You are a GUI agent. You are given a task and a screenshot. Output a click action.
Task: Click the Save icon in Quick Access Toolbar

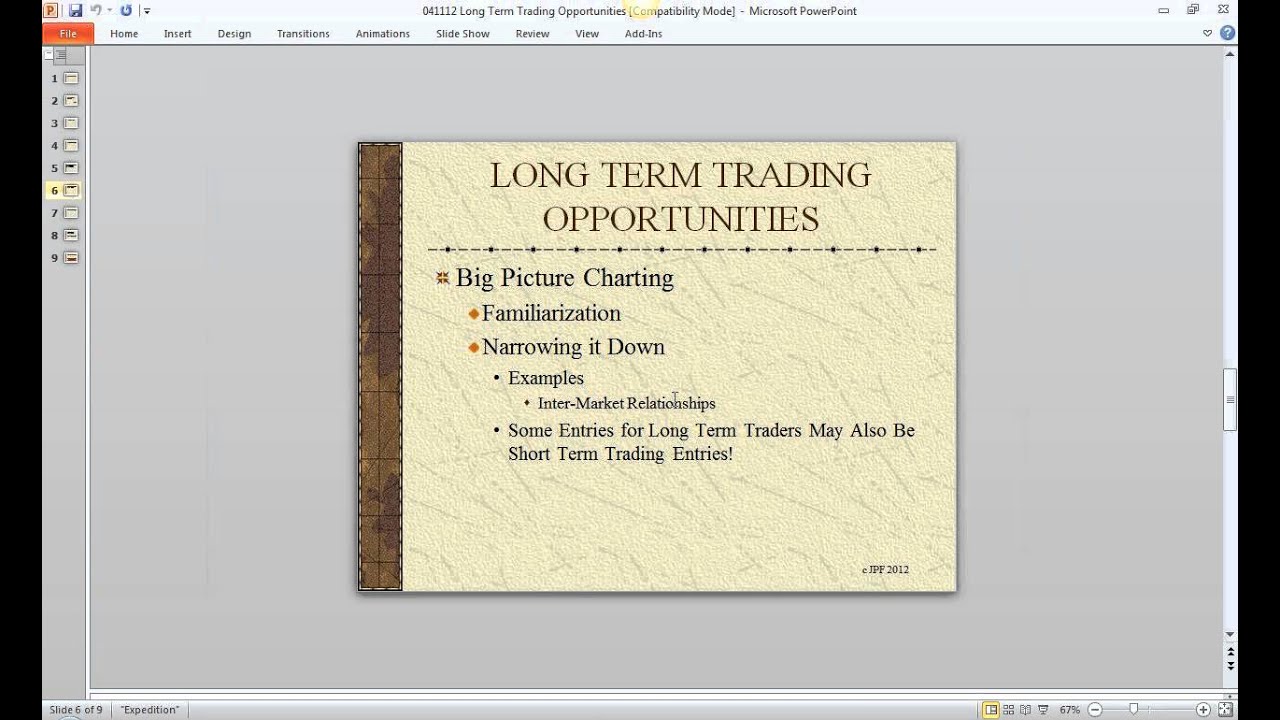[75, 11]
